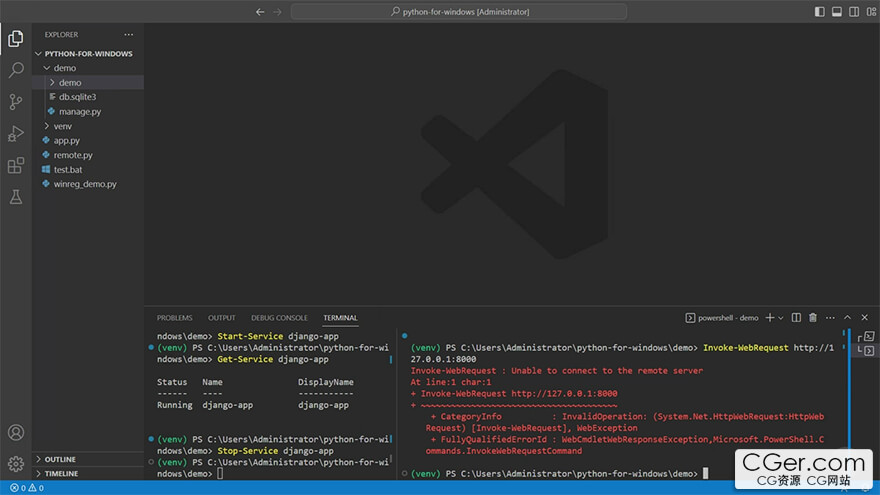Click the Accounts icon
The height and width of the screenshot is (495, 880).
tap(16, 433)
